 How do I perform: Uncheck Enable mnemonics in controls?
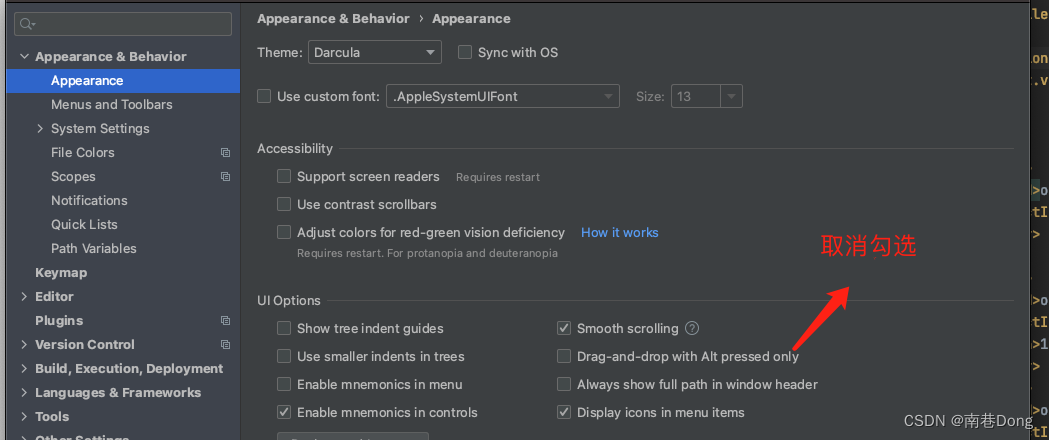click(x=284, y=412)
